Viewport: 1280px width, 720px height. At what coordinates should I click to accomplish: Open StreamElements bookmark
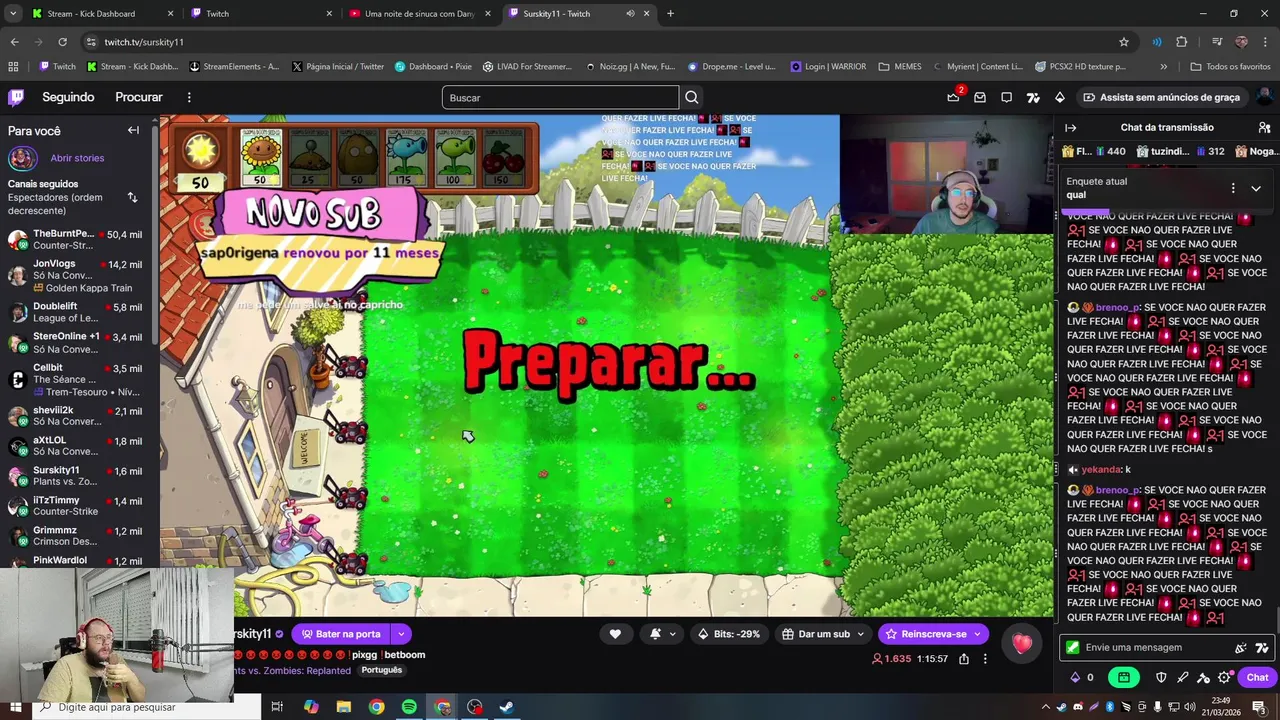point(233,67)
